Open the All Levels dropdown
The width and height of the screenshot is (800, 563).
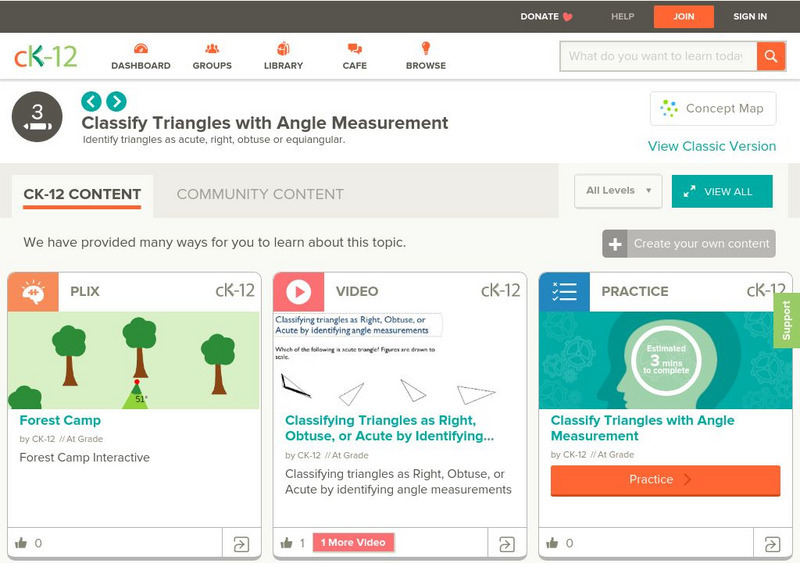pos(618,191)
